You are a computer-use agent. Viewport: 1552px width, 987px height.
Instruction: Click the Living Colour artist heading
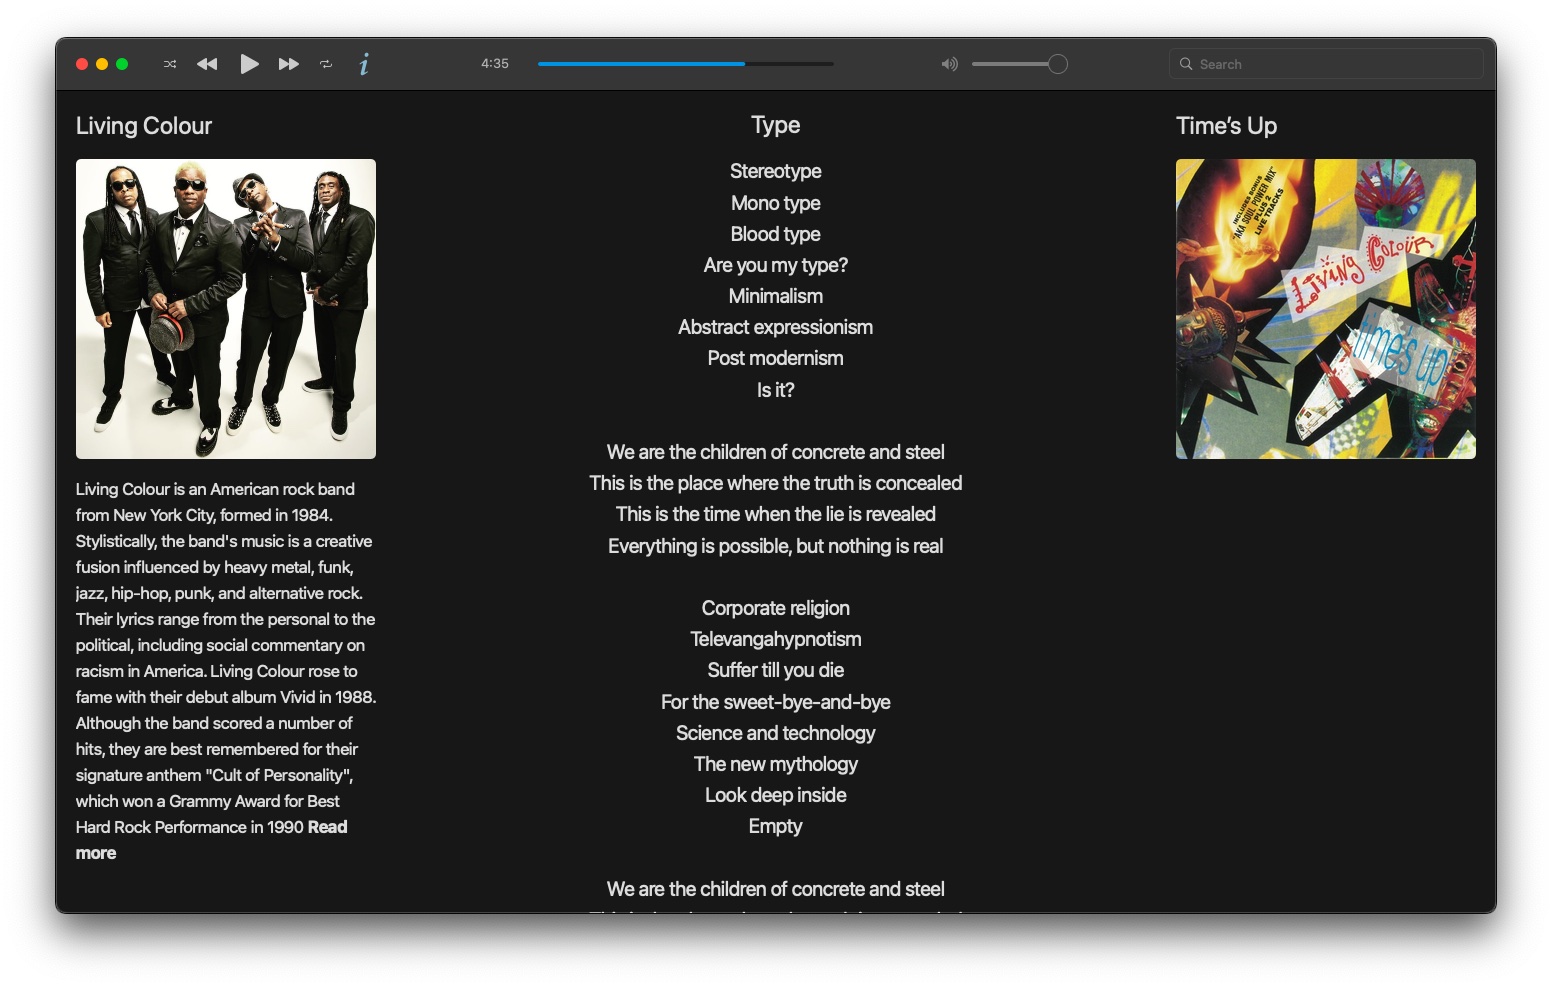[x=144, y=126]
